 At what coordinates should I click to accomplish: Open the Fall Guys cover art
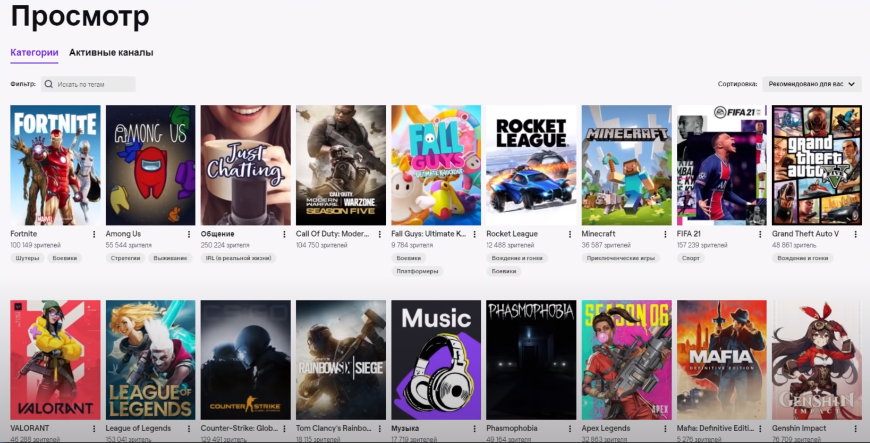click(x=436, y=165)
